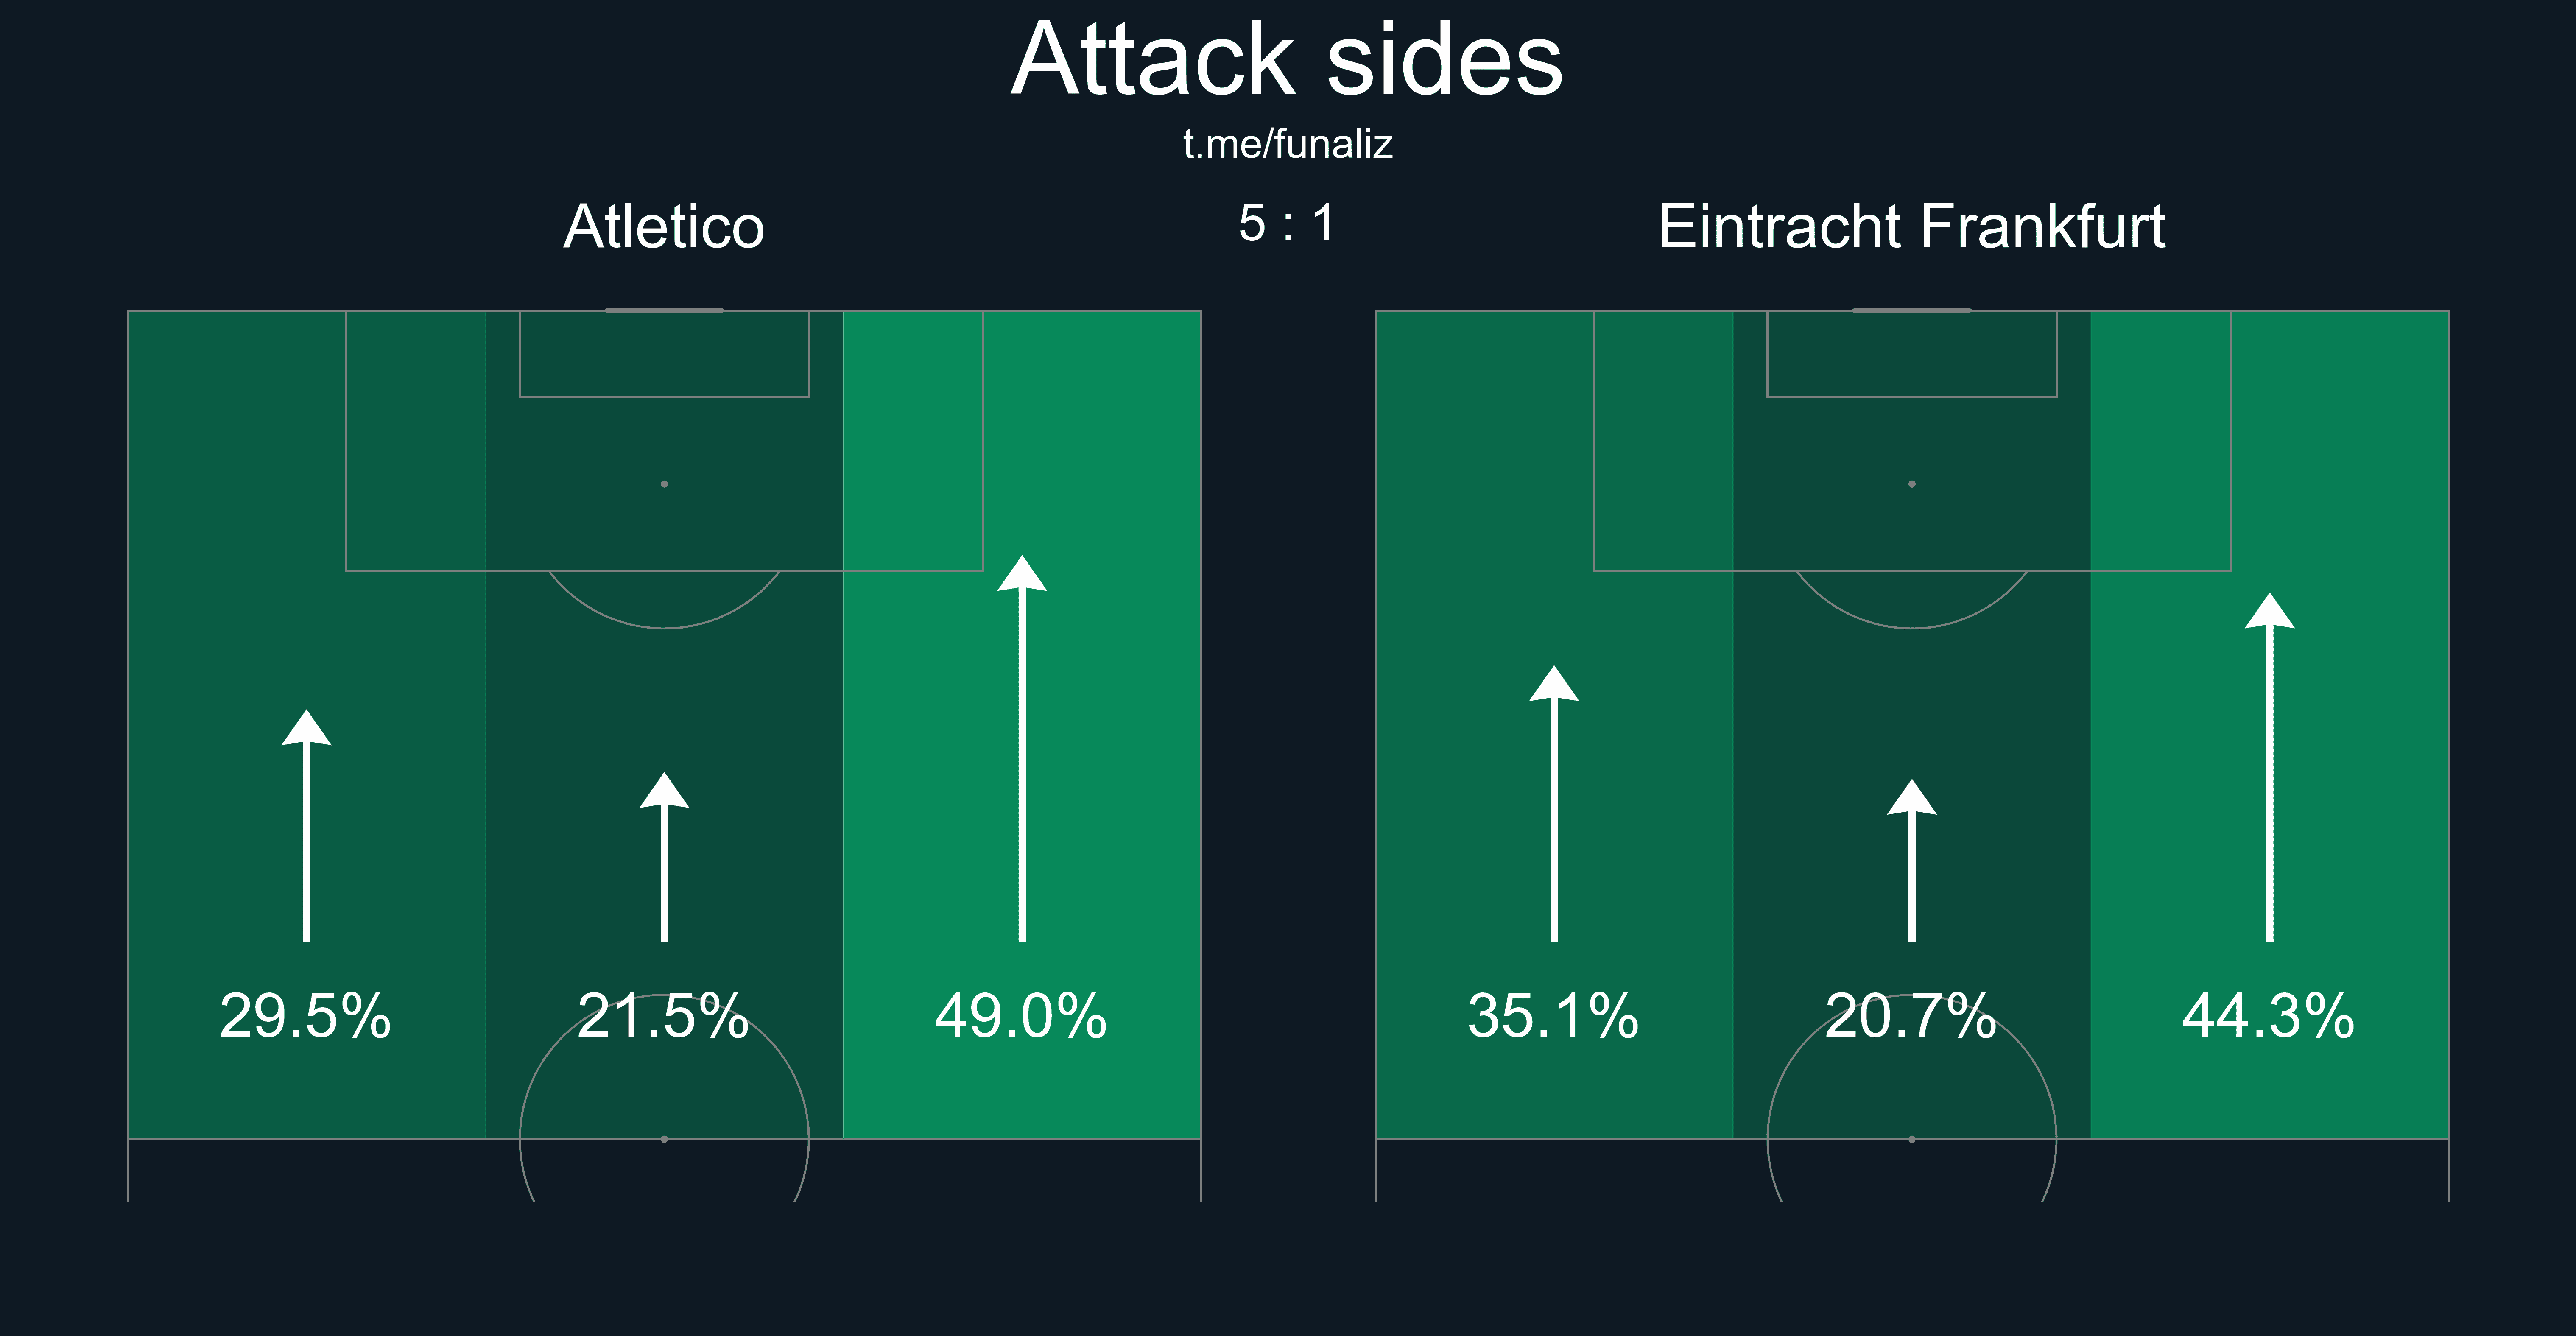Viewport: 2576px width, 1336px height.
Task: Click the 5 : 1 score text
Action: point(1287,223)
